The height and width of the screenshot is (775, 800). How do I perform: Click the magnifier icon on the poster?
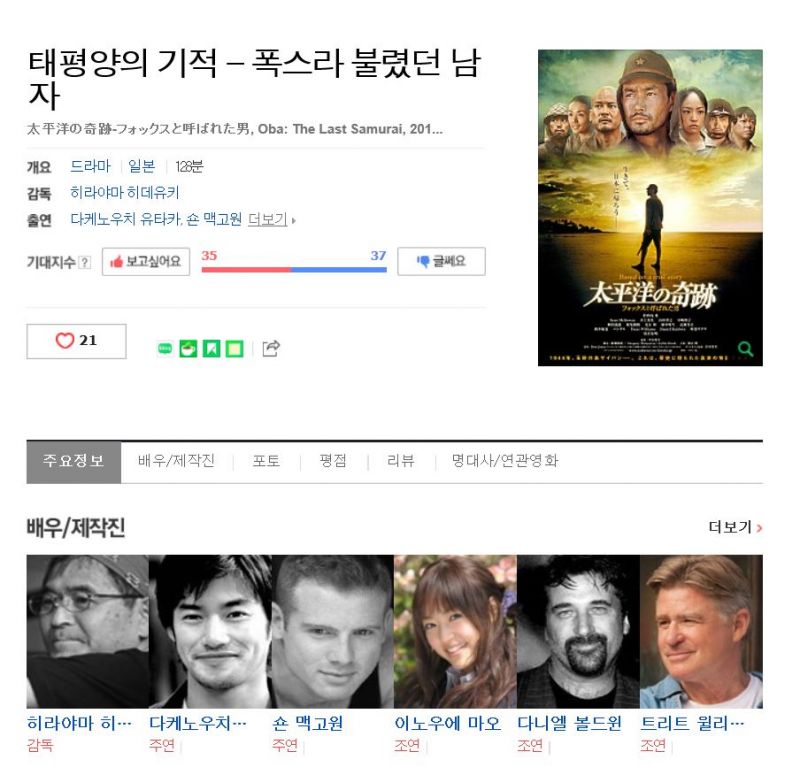click(745, 349)
